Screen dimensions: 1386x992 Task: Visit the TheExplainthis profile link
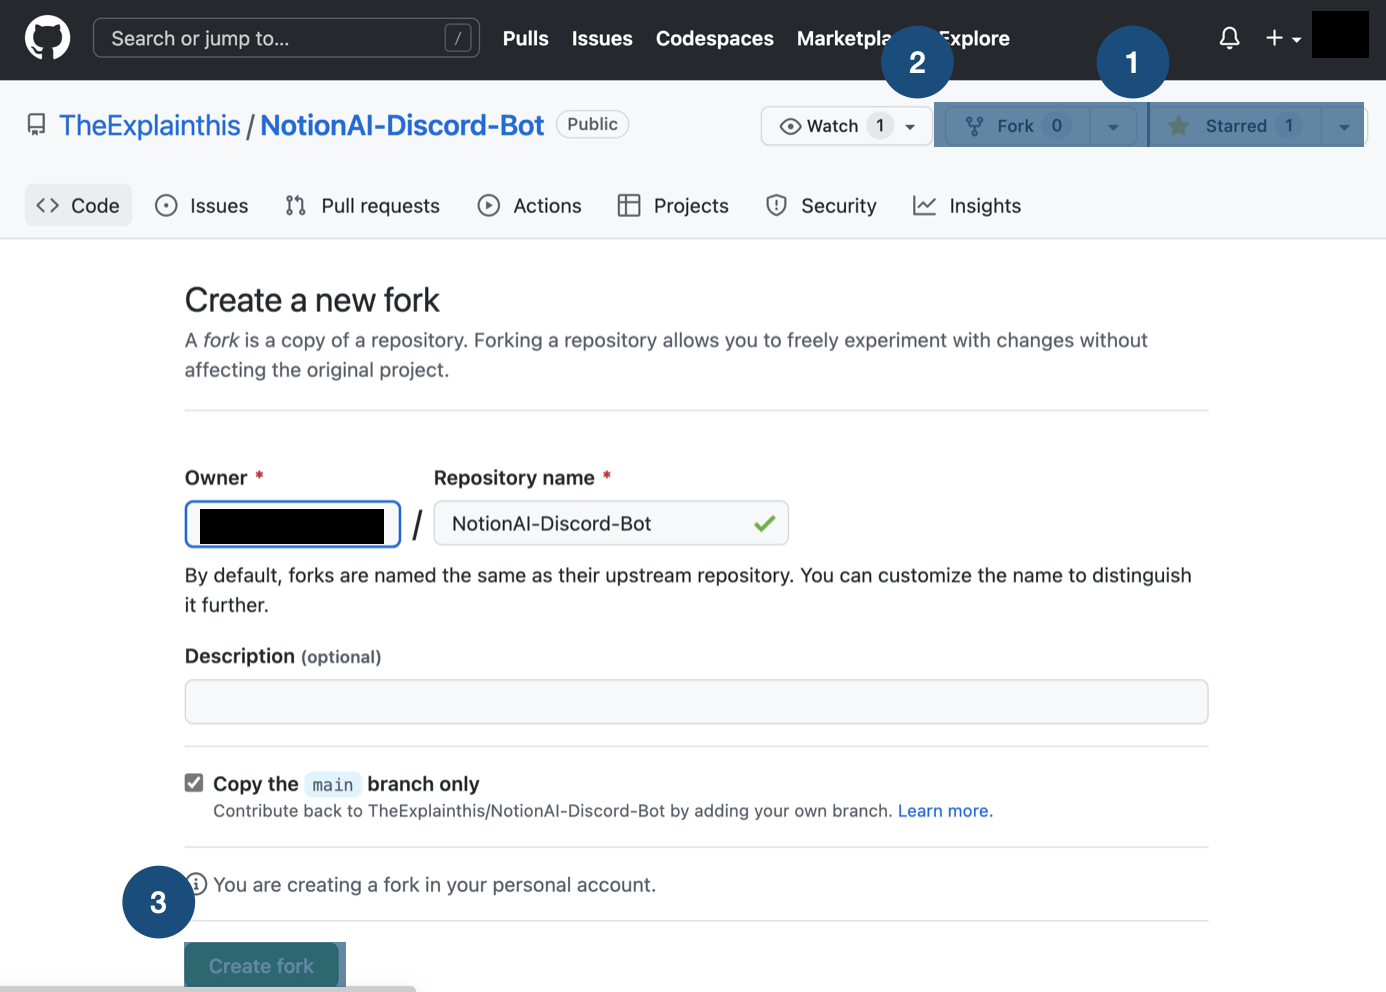150,124
